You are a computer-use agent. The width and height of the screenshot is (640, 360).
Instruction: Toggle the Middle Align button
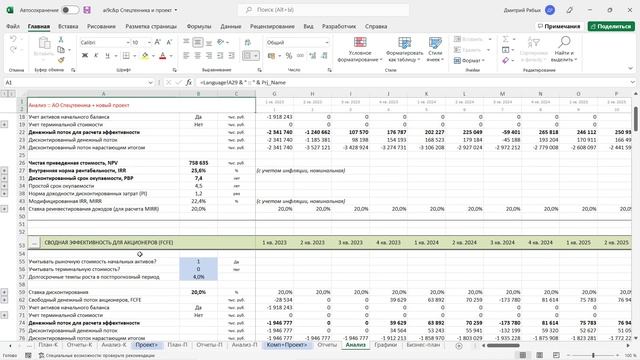(x=198, y=42)
